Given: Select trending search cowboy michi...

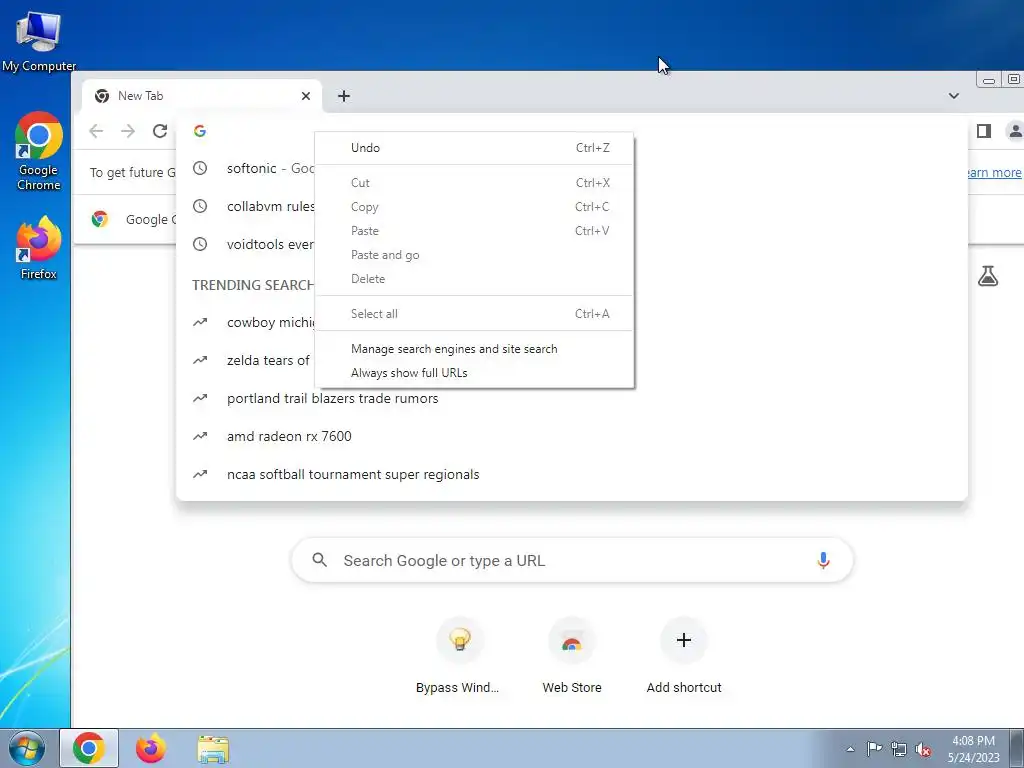Looking at the screenshot, I should tap(246, 322).
